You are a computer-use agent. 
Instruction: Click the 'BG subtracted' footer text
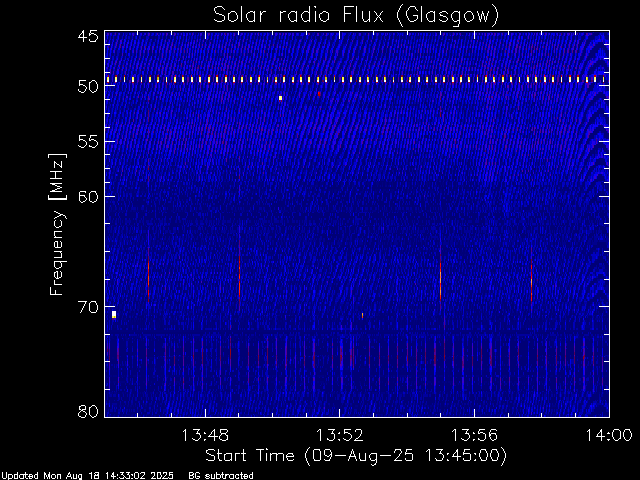221,476
